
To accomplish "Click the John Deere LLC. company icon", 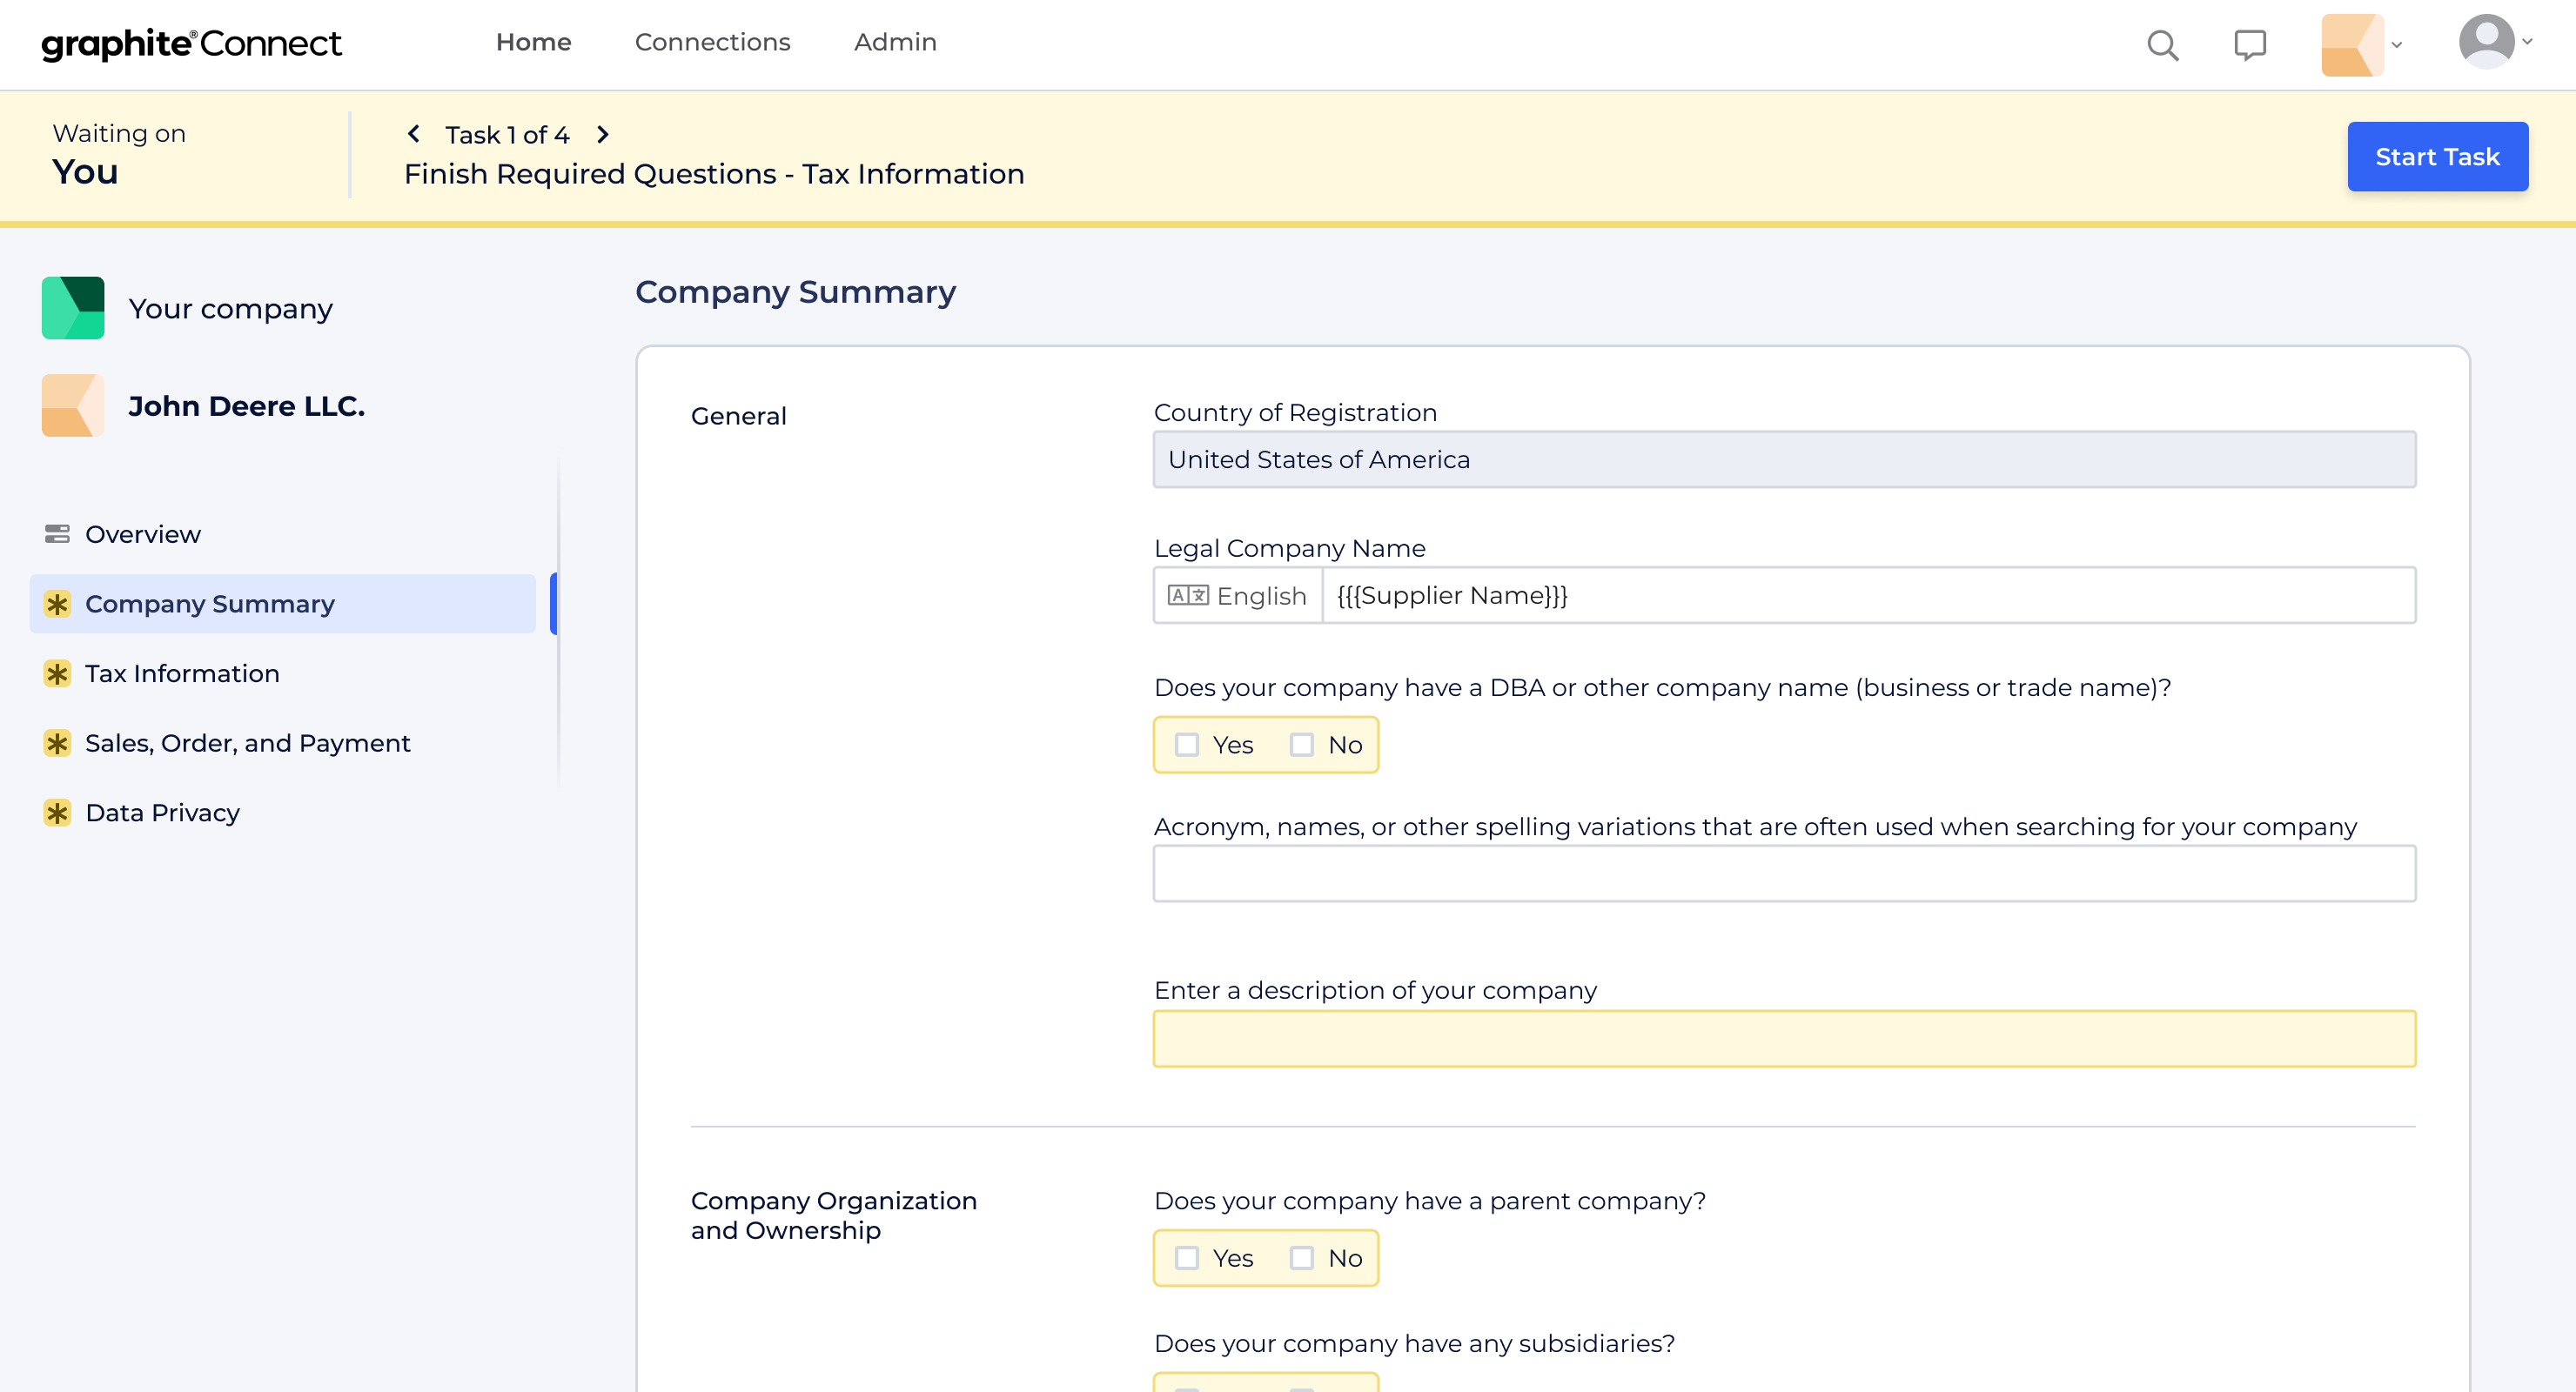I will tap(73, 405).
